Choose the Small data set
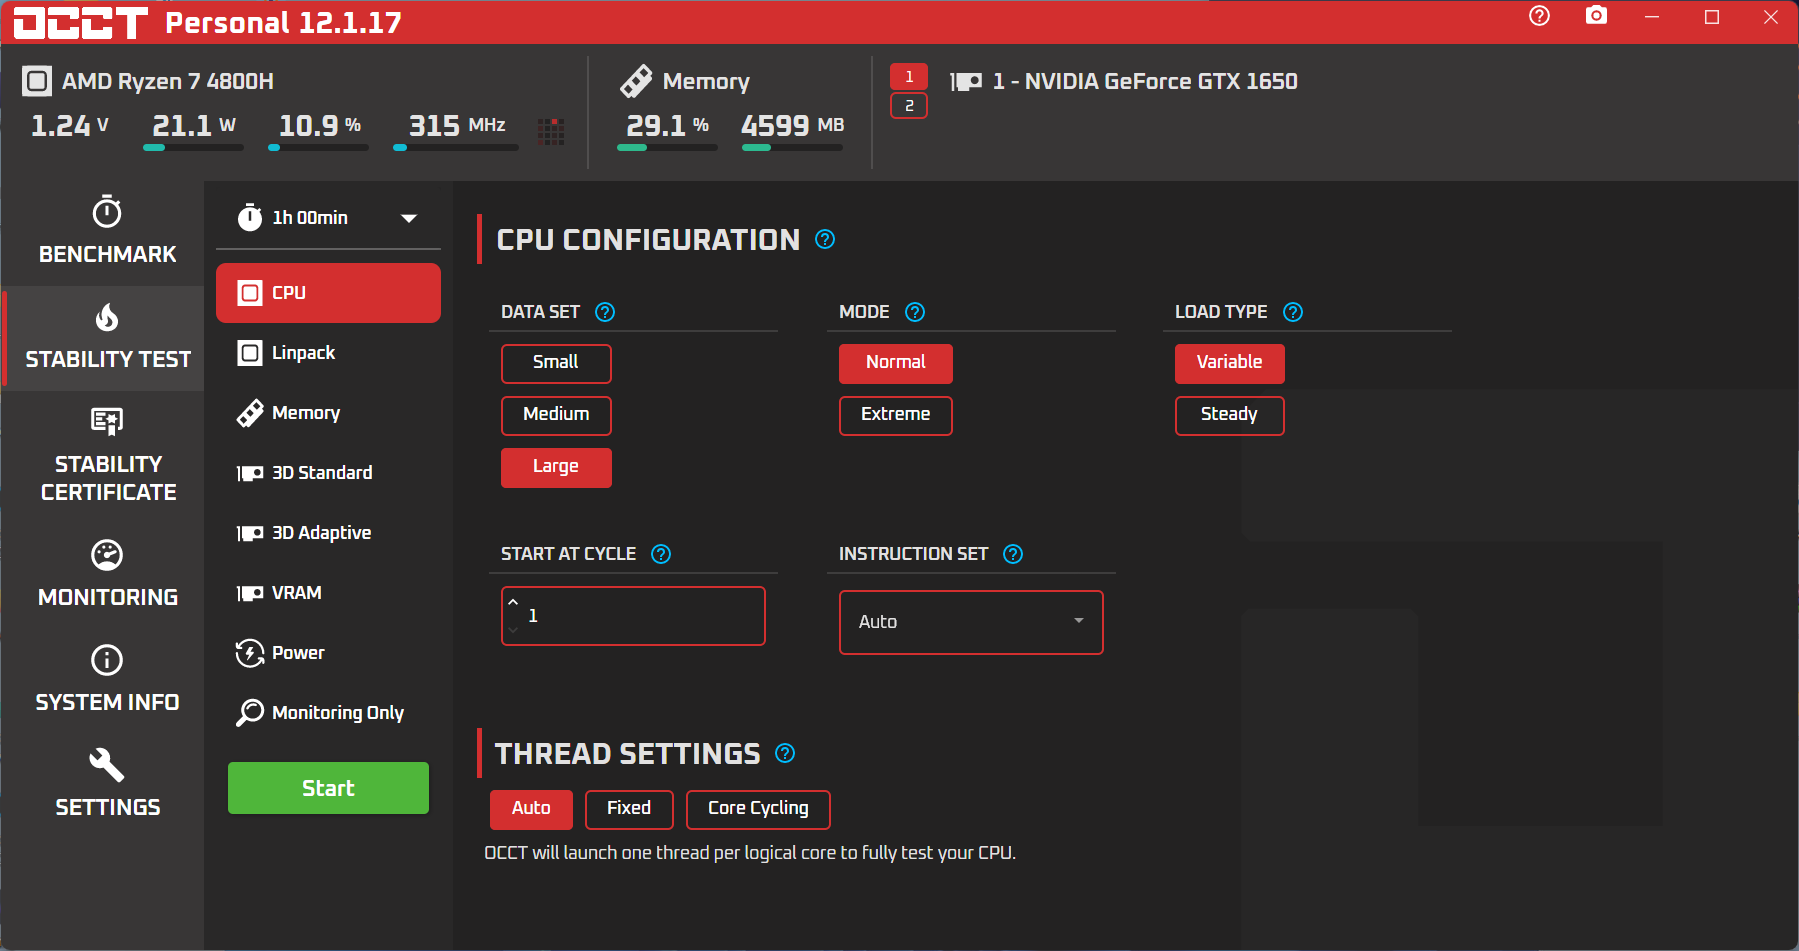The width and height of the screenshot is (1799, 951). [556, 363]
